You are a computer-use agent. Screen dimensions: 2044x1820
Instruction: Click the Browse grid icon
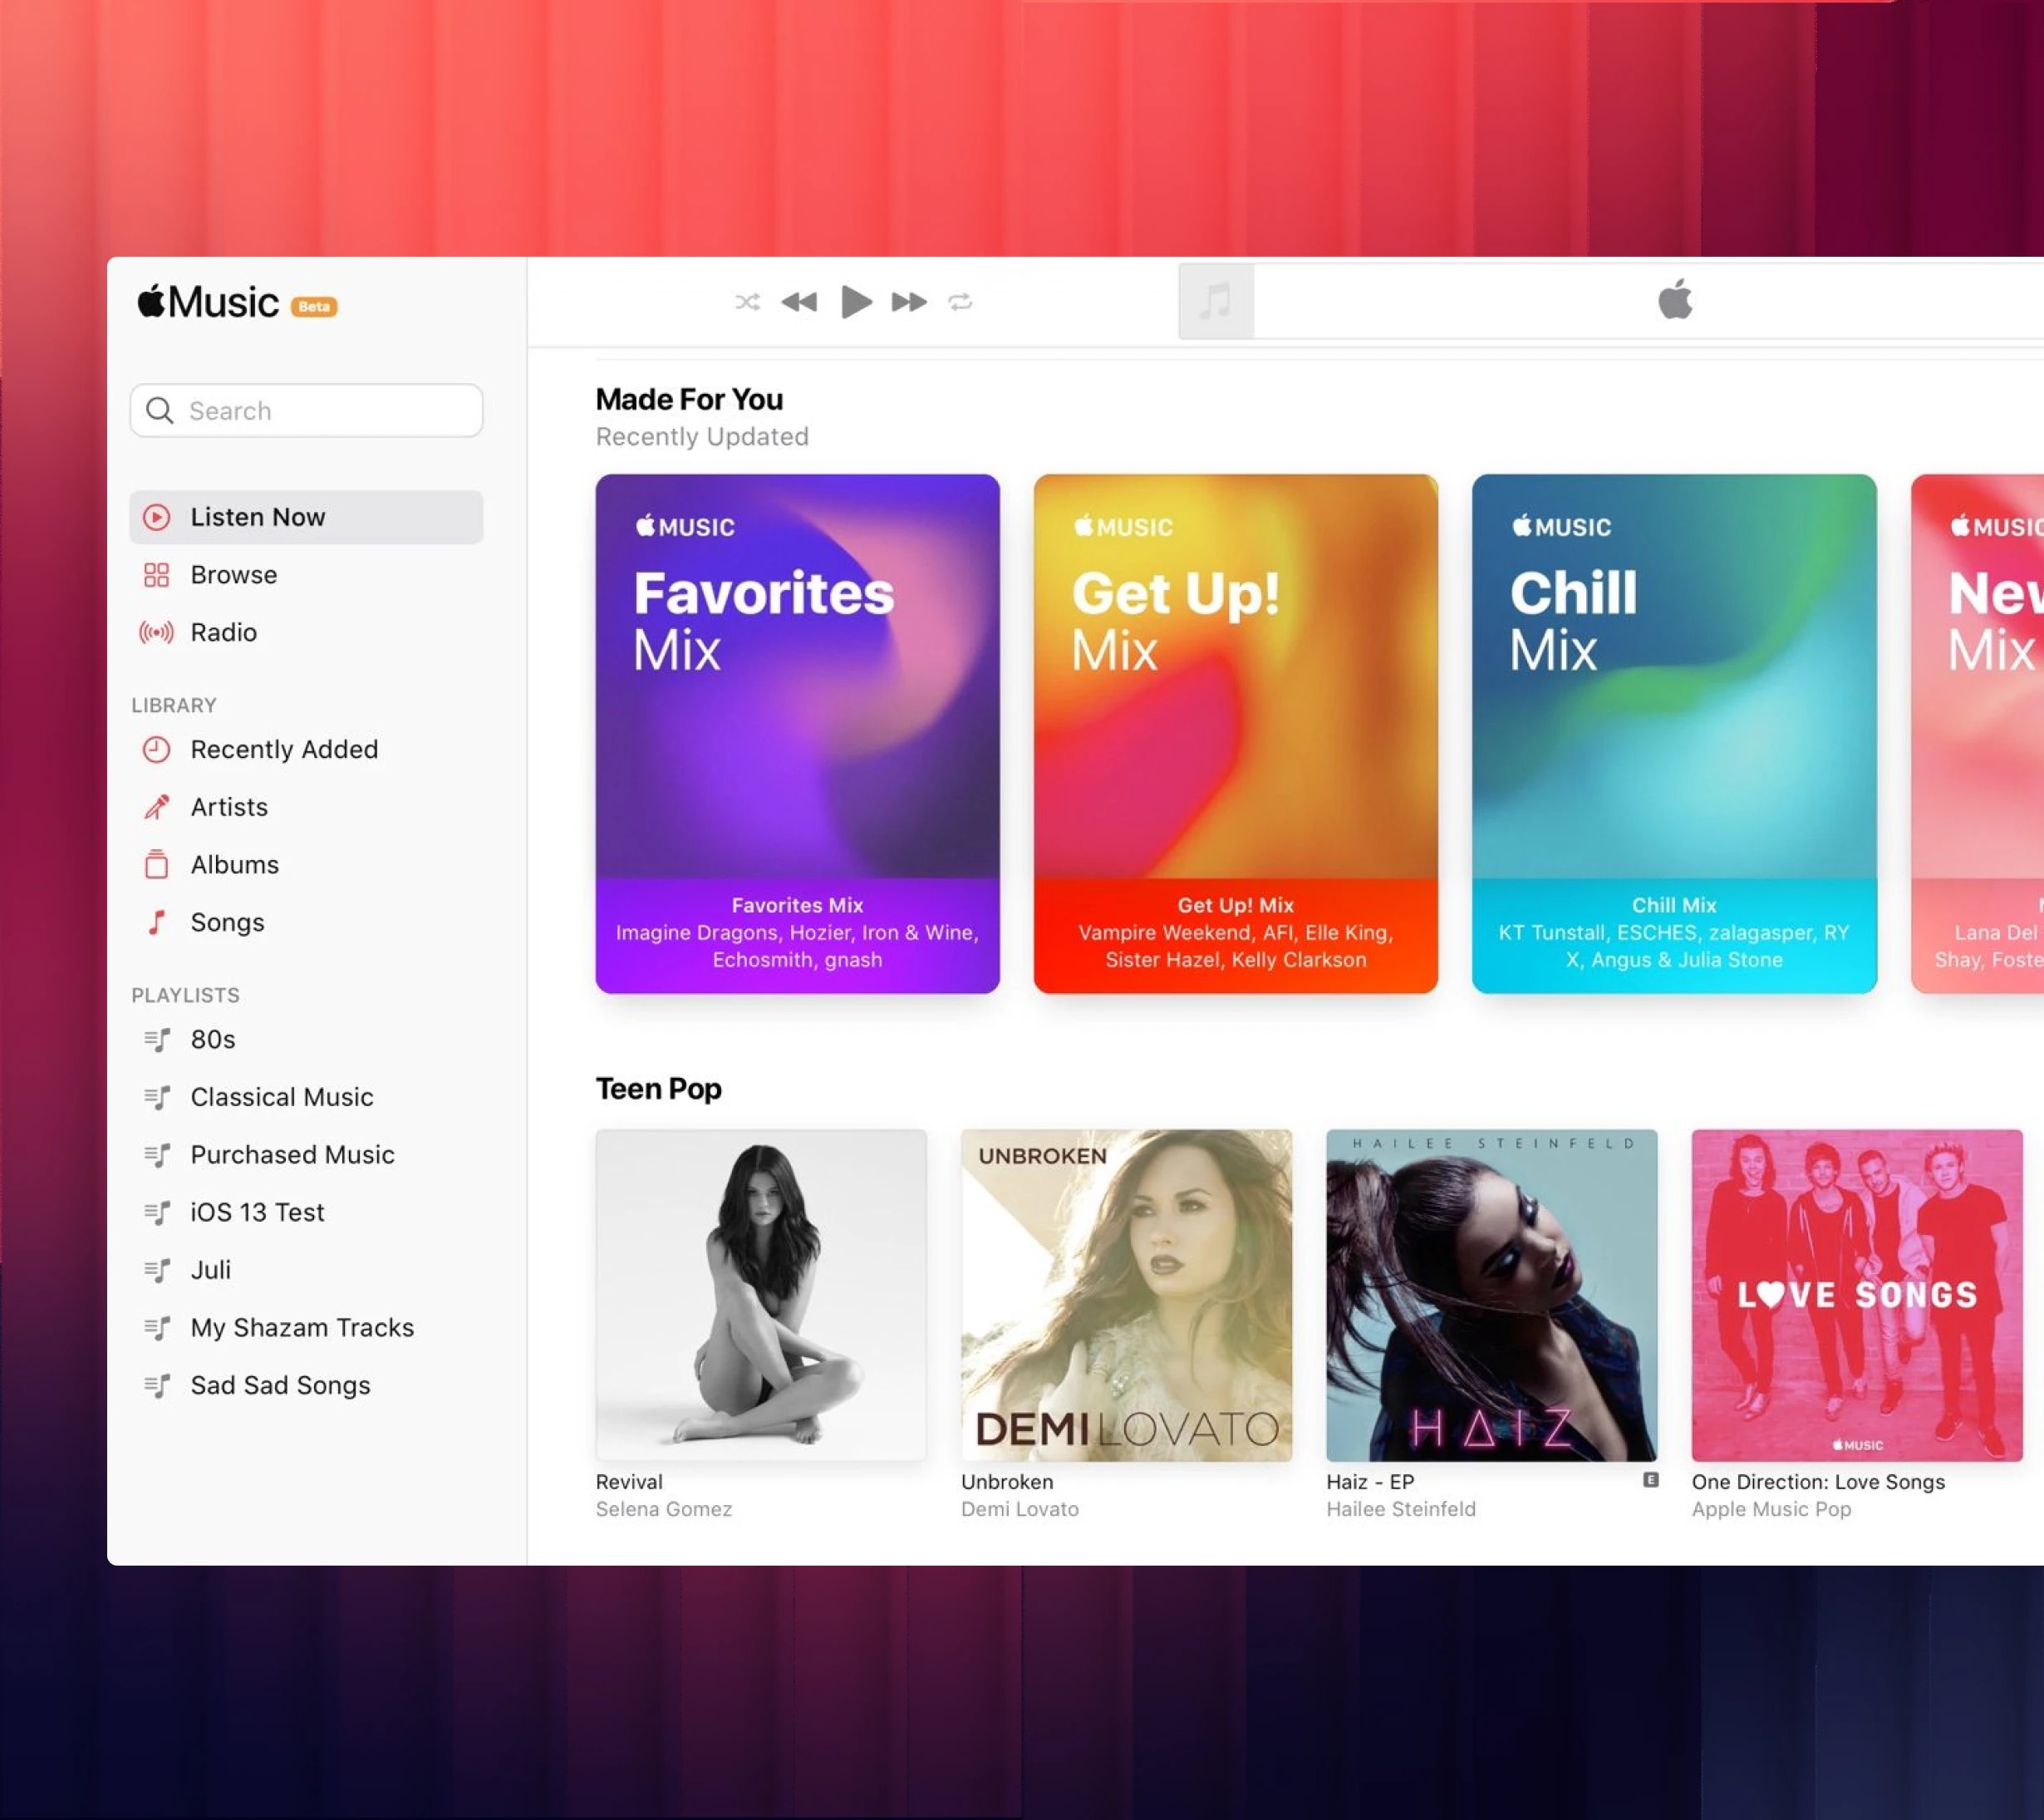[156, 575]
